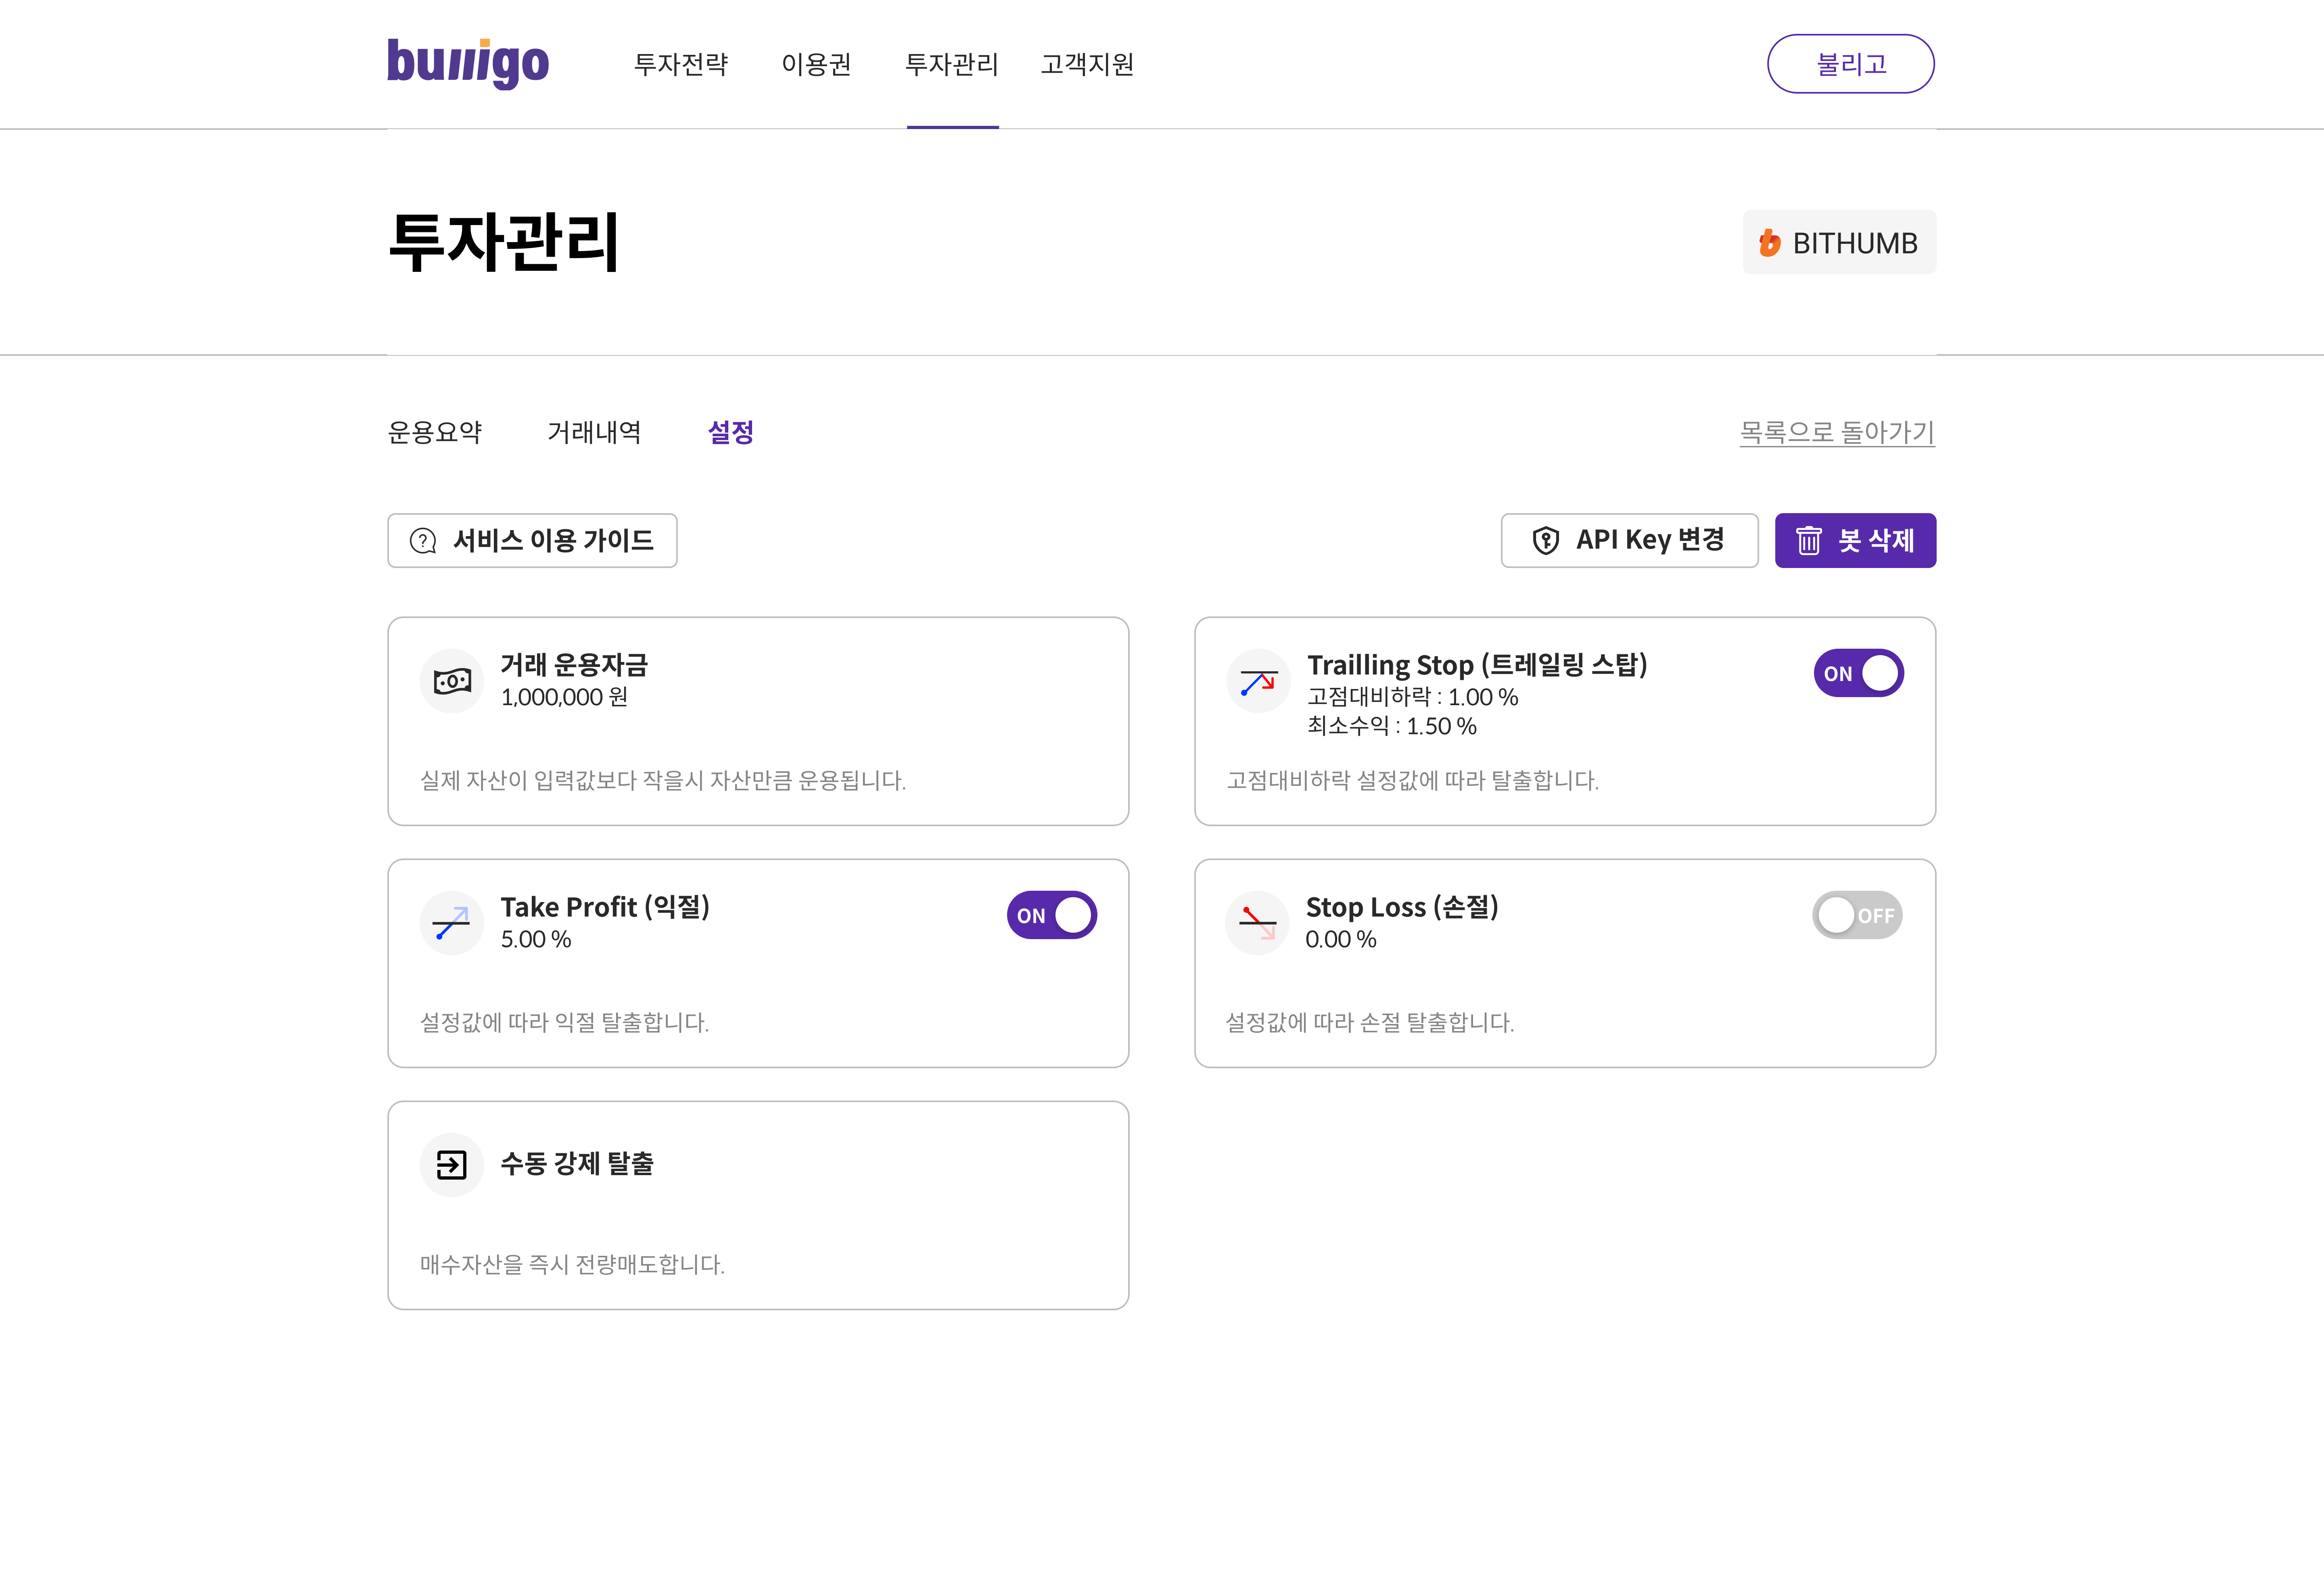Open the 서비스 이용 가이드 button

coord(532,541)
